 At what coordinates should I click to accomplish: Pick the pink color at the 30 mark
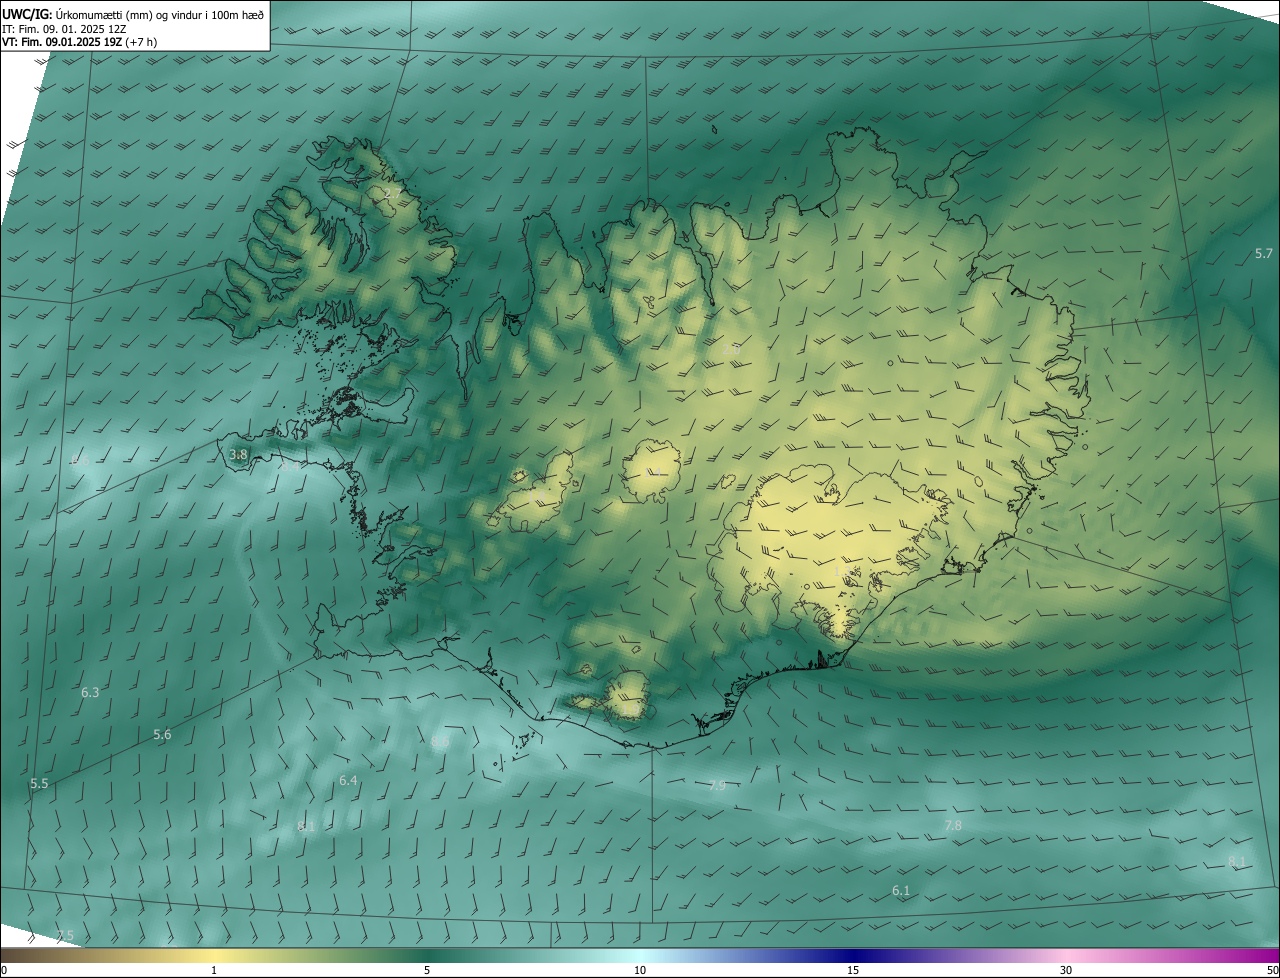tap(1066, 955)
